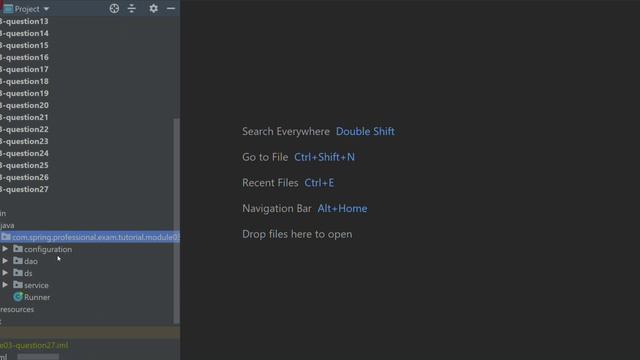
Task: Expand the service package arrow
Action: click(5, 285)
